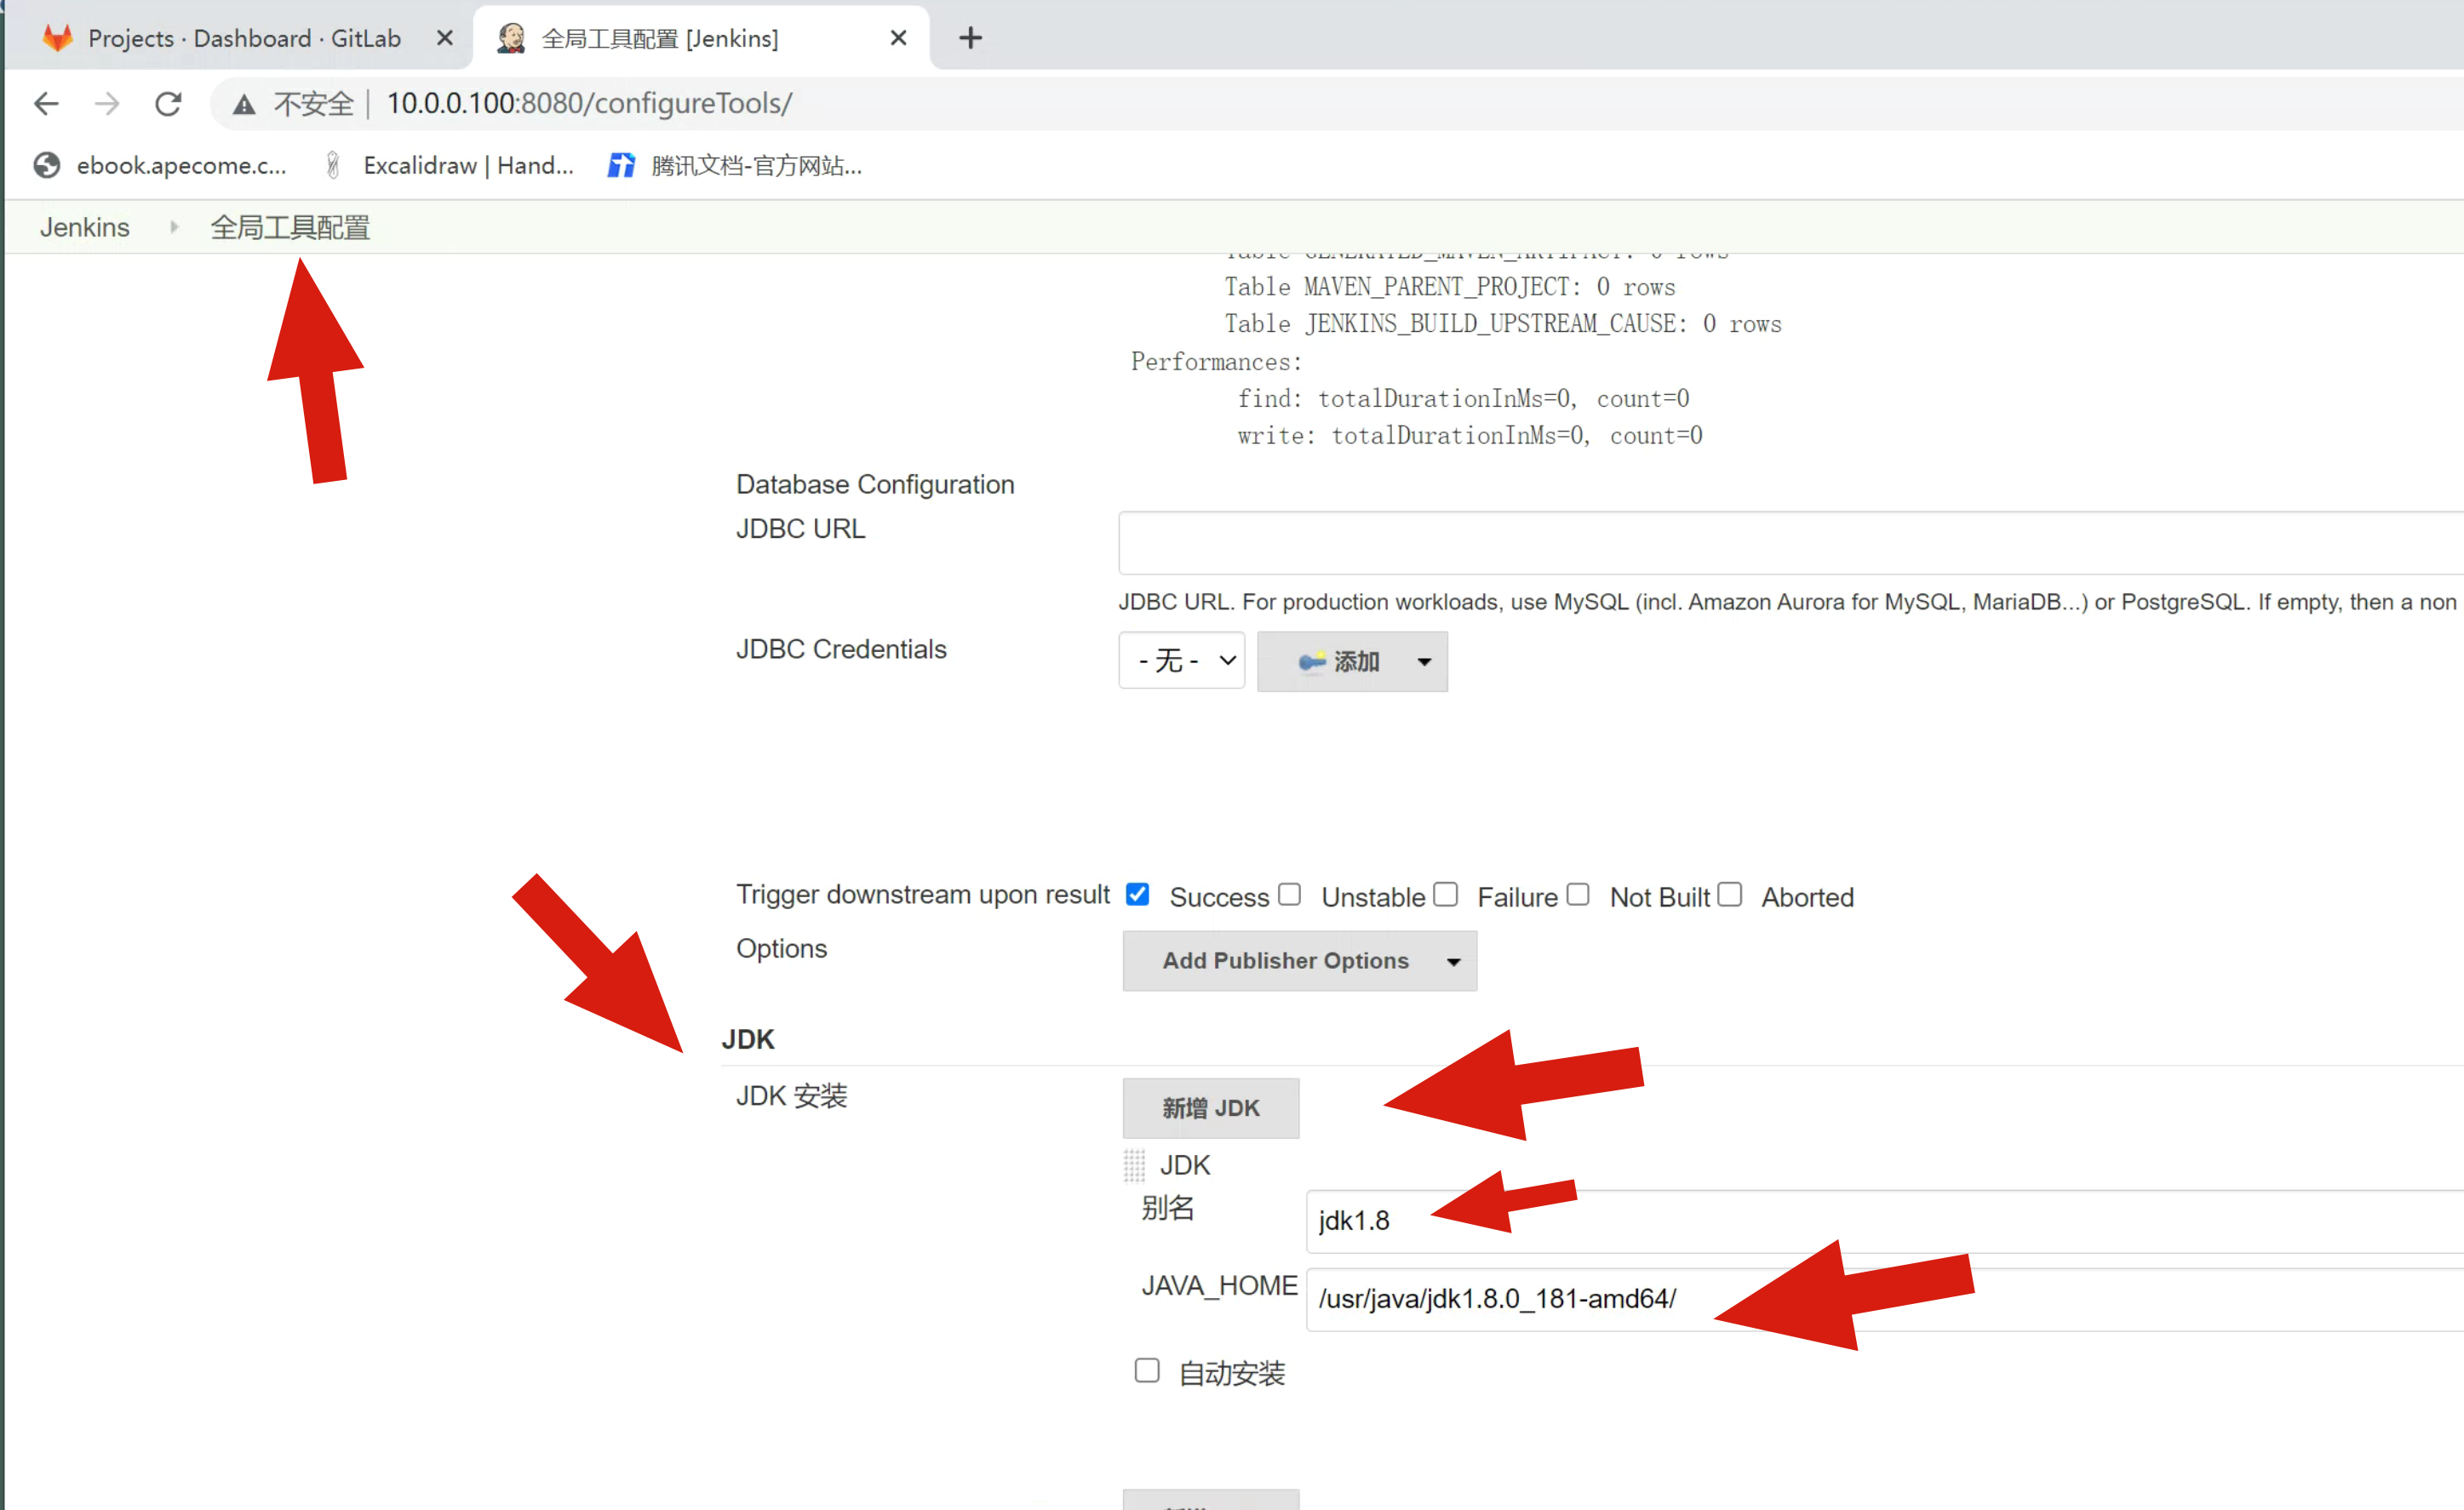This screenshot has height=1510, width=2464.
Task: Click the Jenkins breadcrumb link
Action: pos(84,227)
